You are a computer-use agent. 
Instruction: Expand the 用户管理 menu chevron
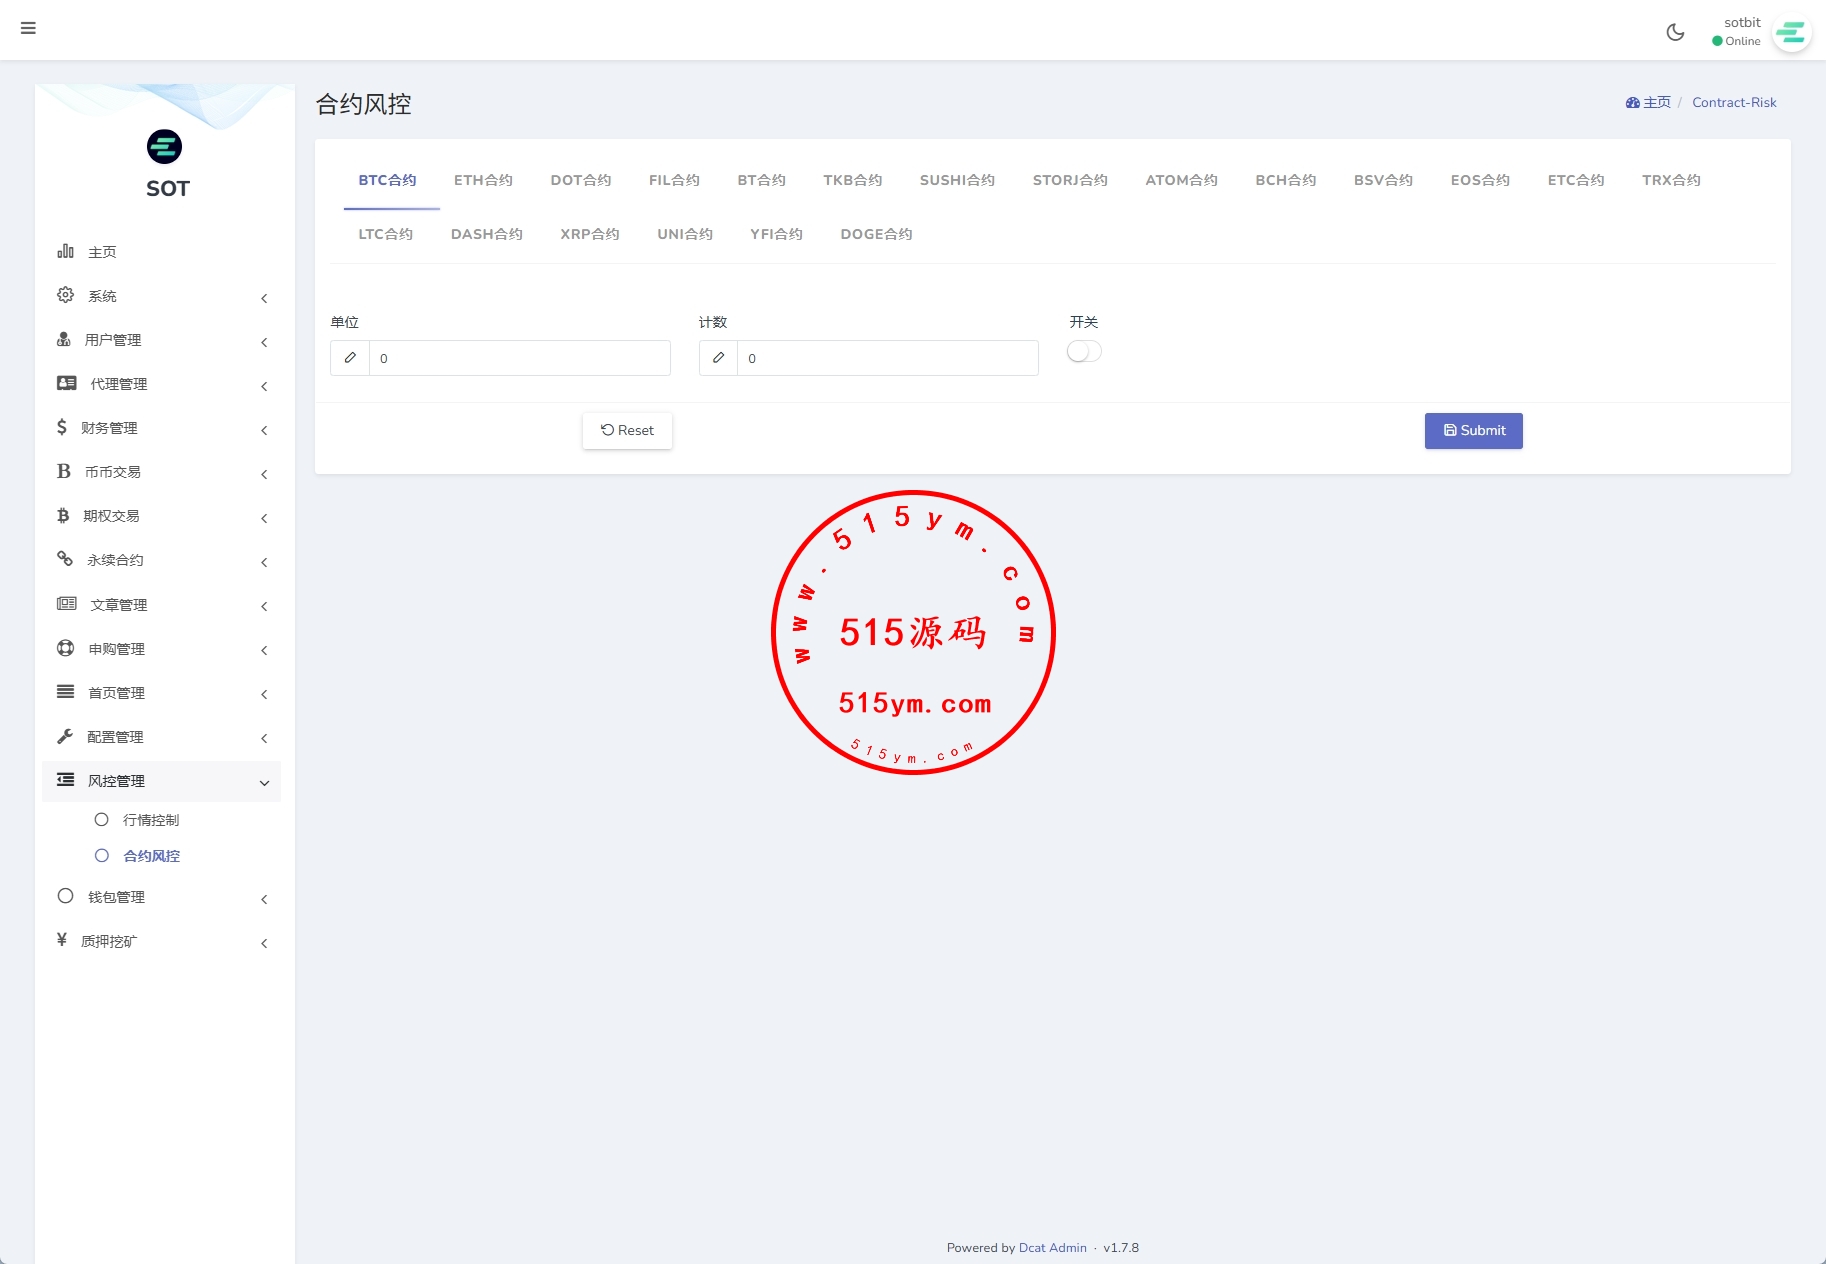point(264,342)
